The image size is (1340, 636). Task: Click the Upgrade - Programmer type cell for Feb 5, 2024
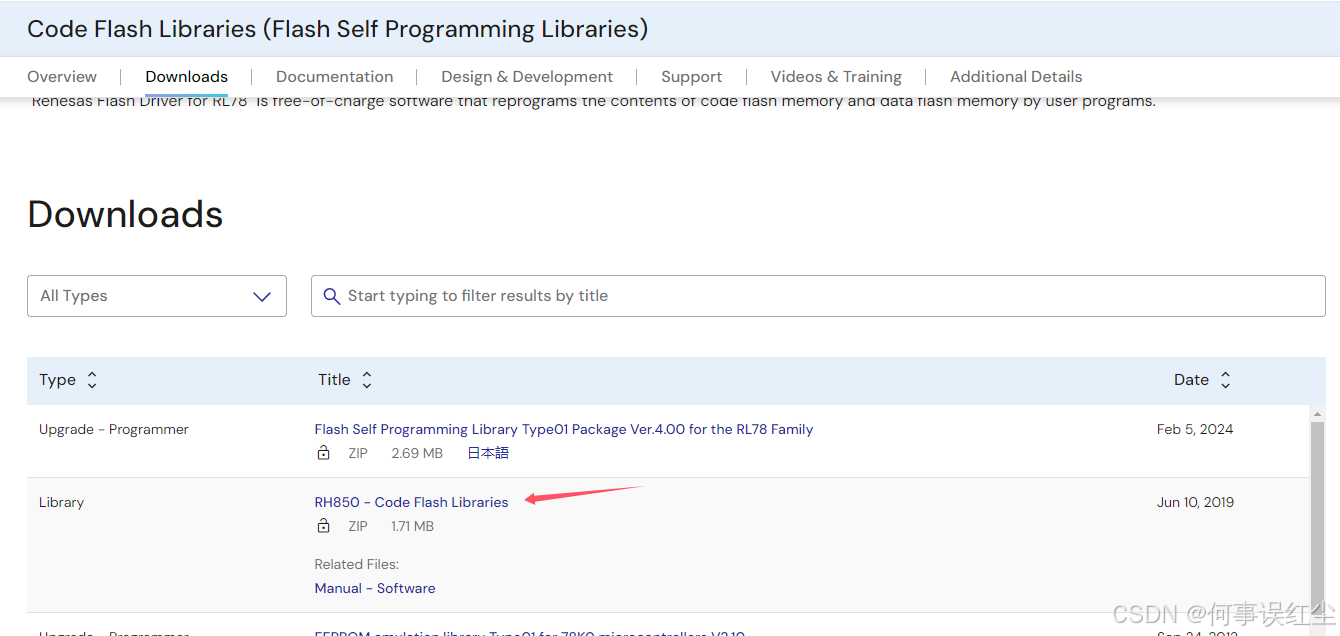click(114, 429)
